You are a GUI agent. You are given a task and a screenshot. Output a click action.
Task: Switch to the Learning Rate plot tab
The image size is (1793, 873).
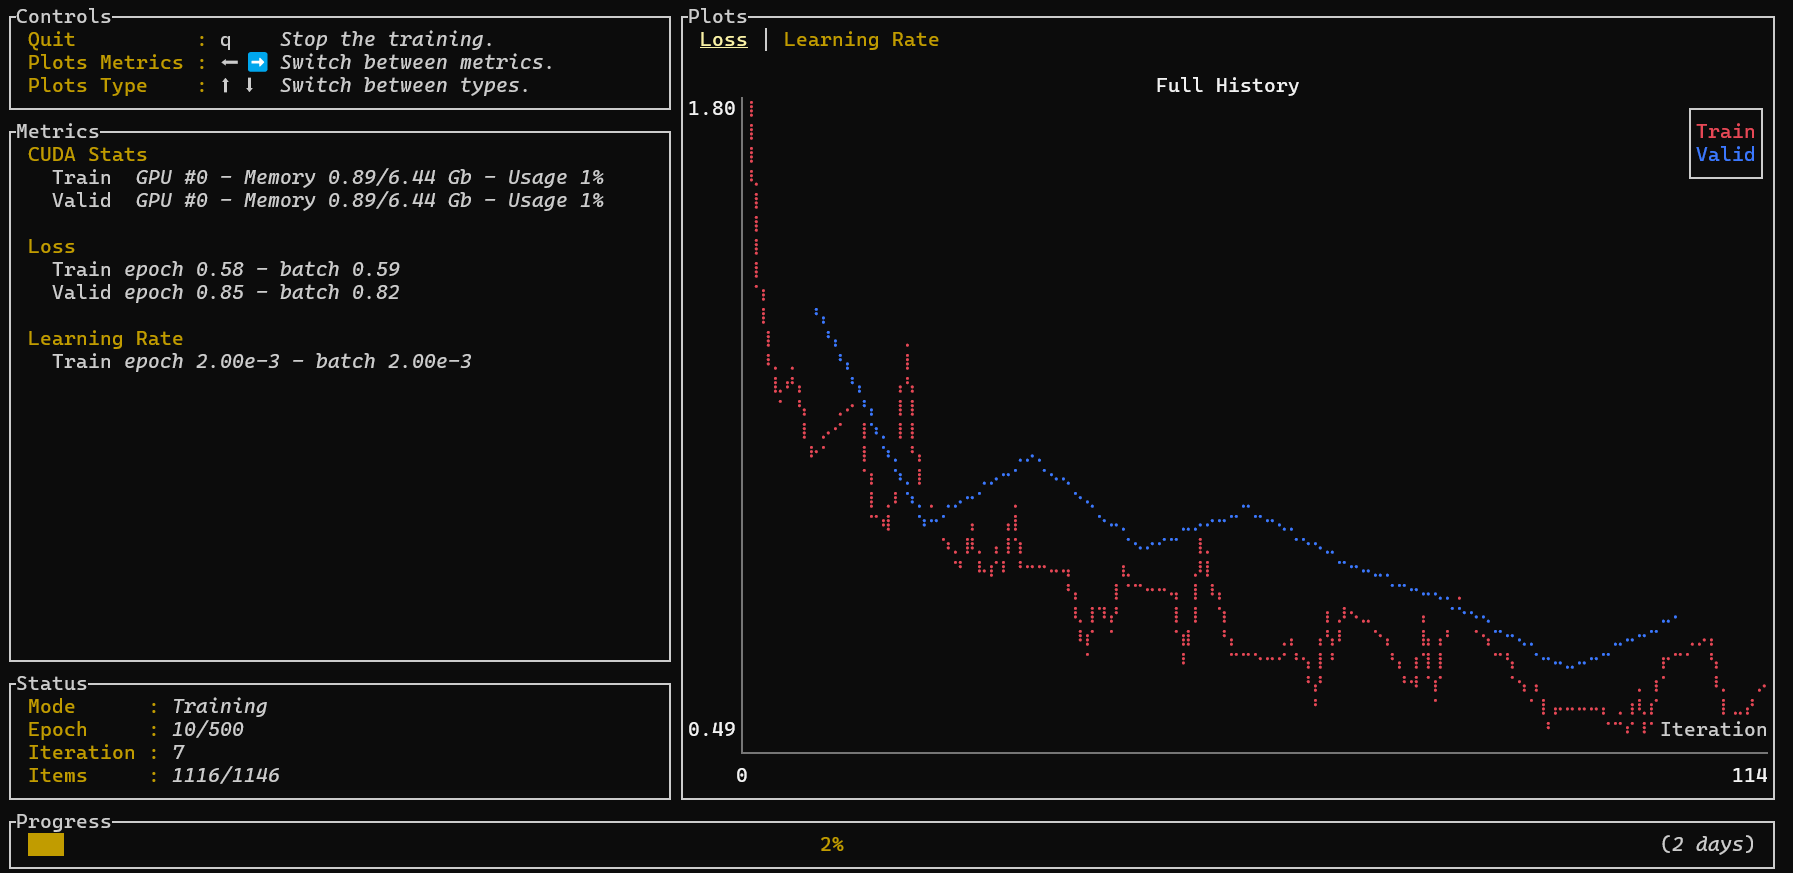[860, 40]
